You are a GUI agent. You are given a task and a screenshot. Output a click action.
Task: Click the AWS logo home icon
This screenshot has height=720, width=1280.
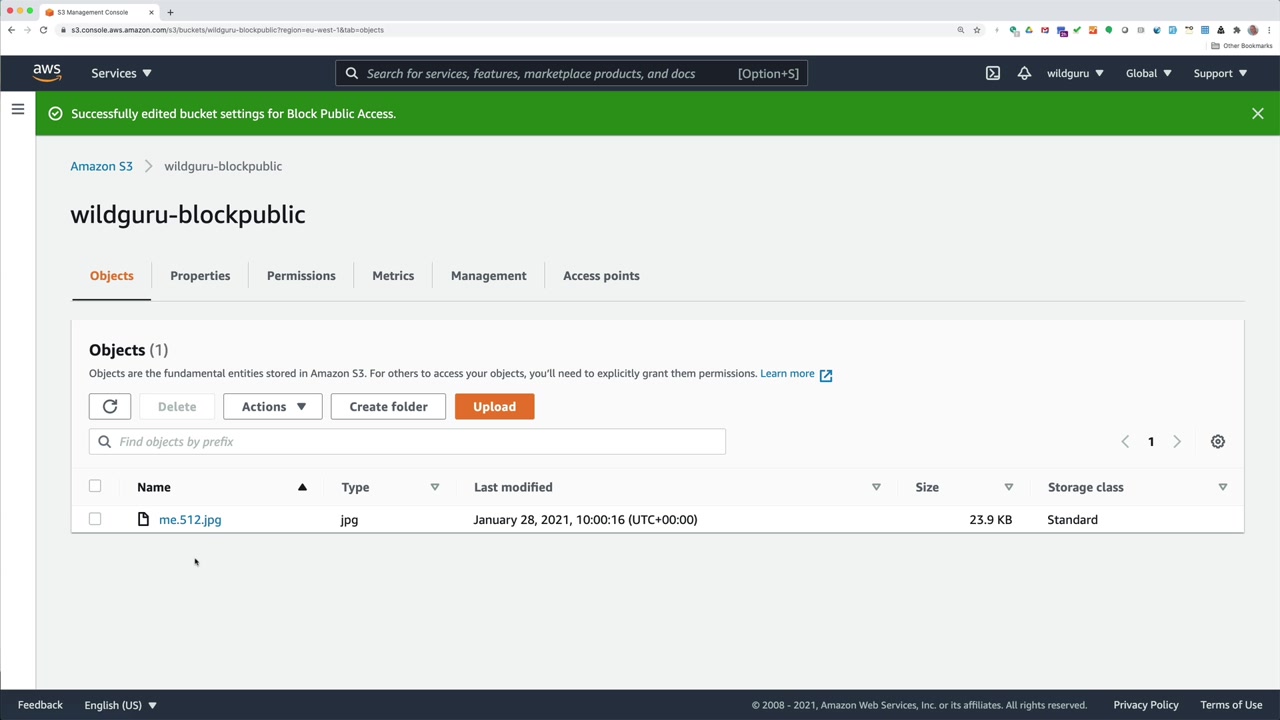(47, 73)
